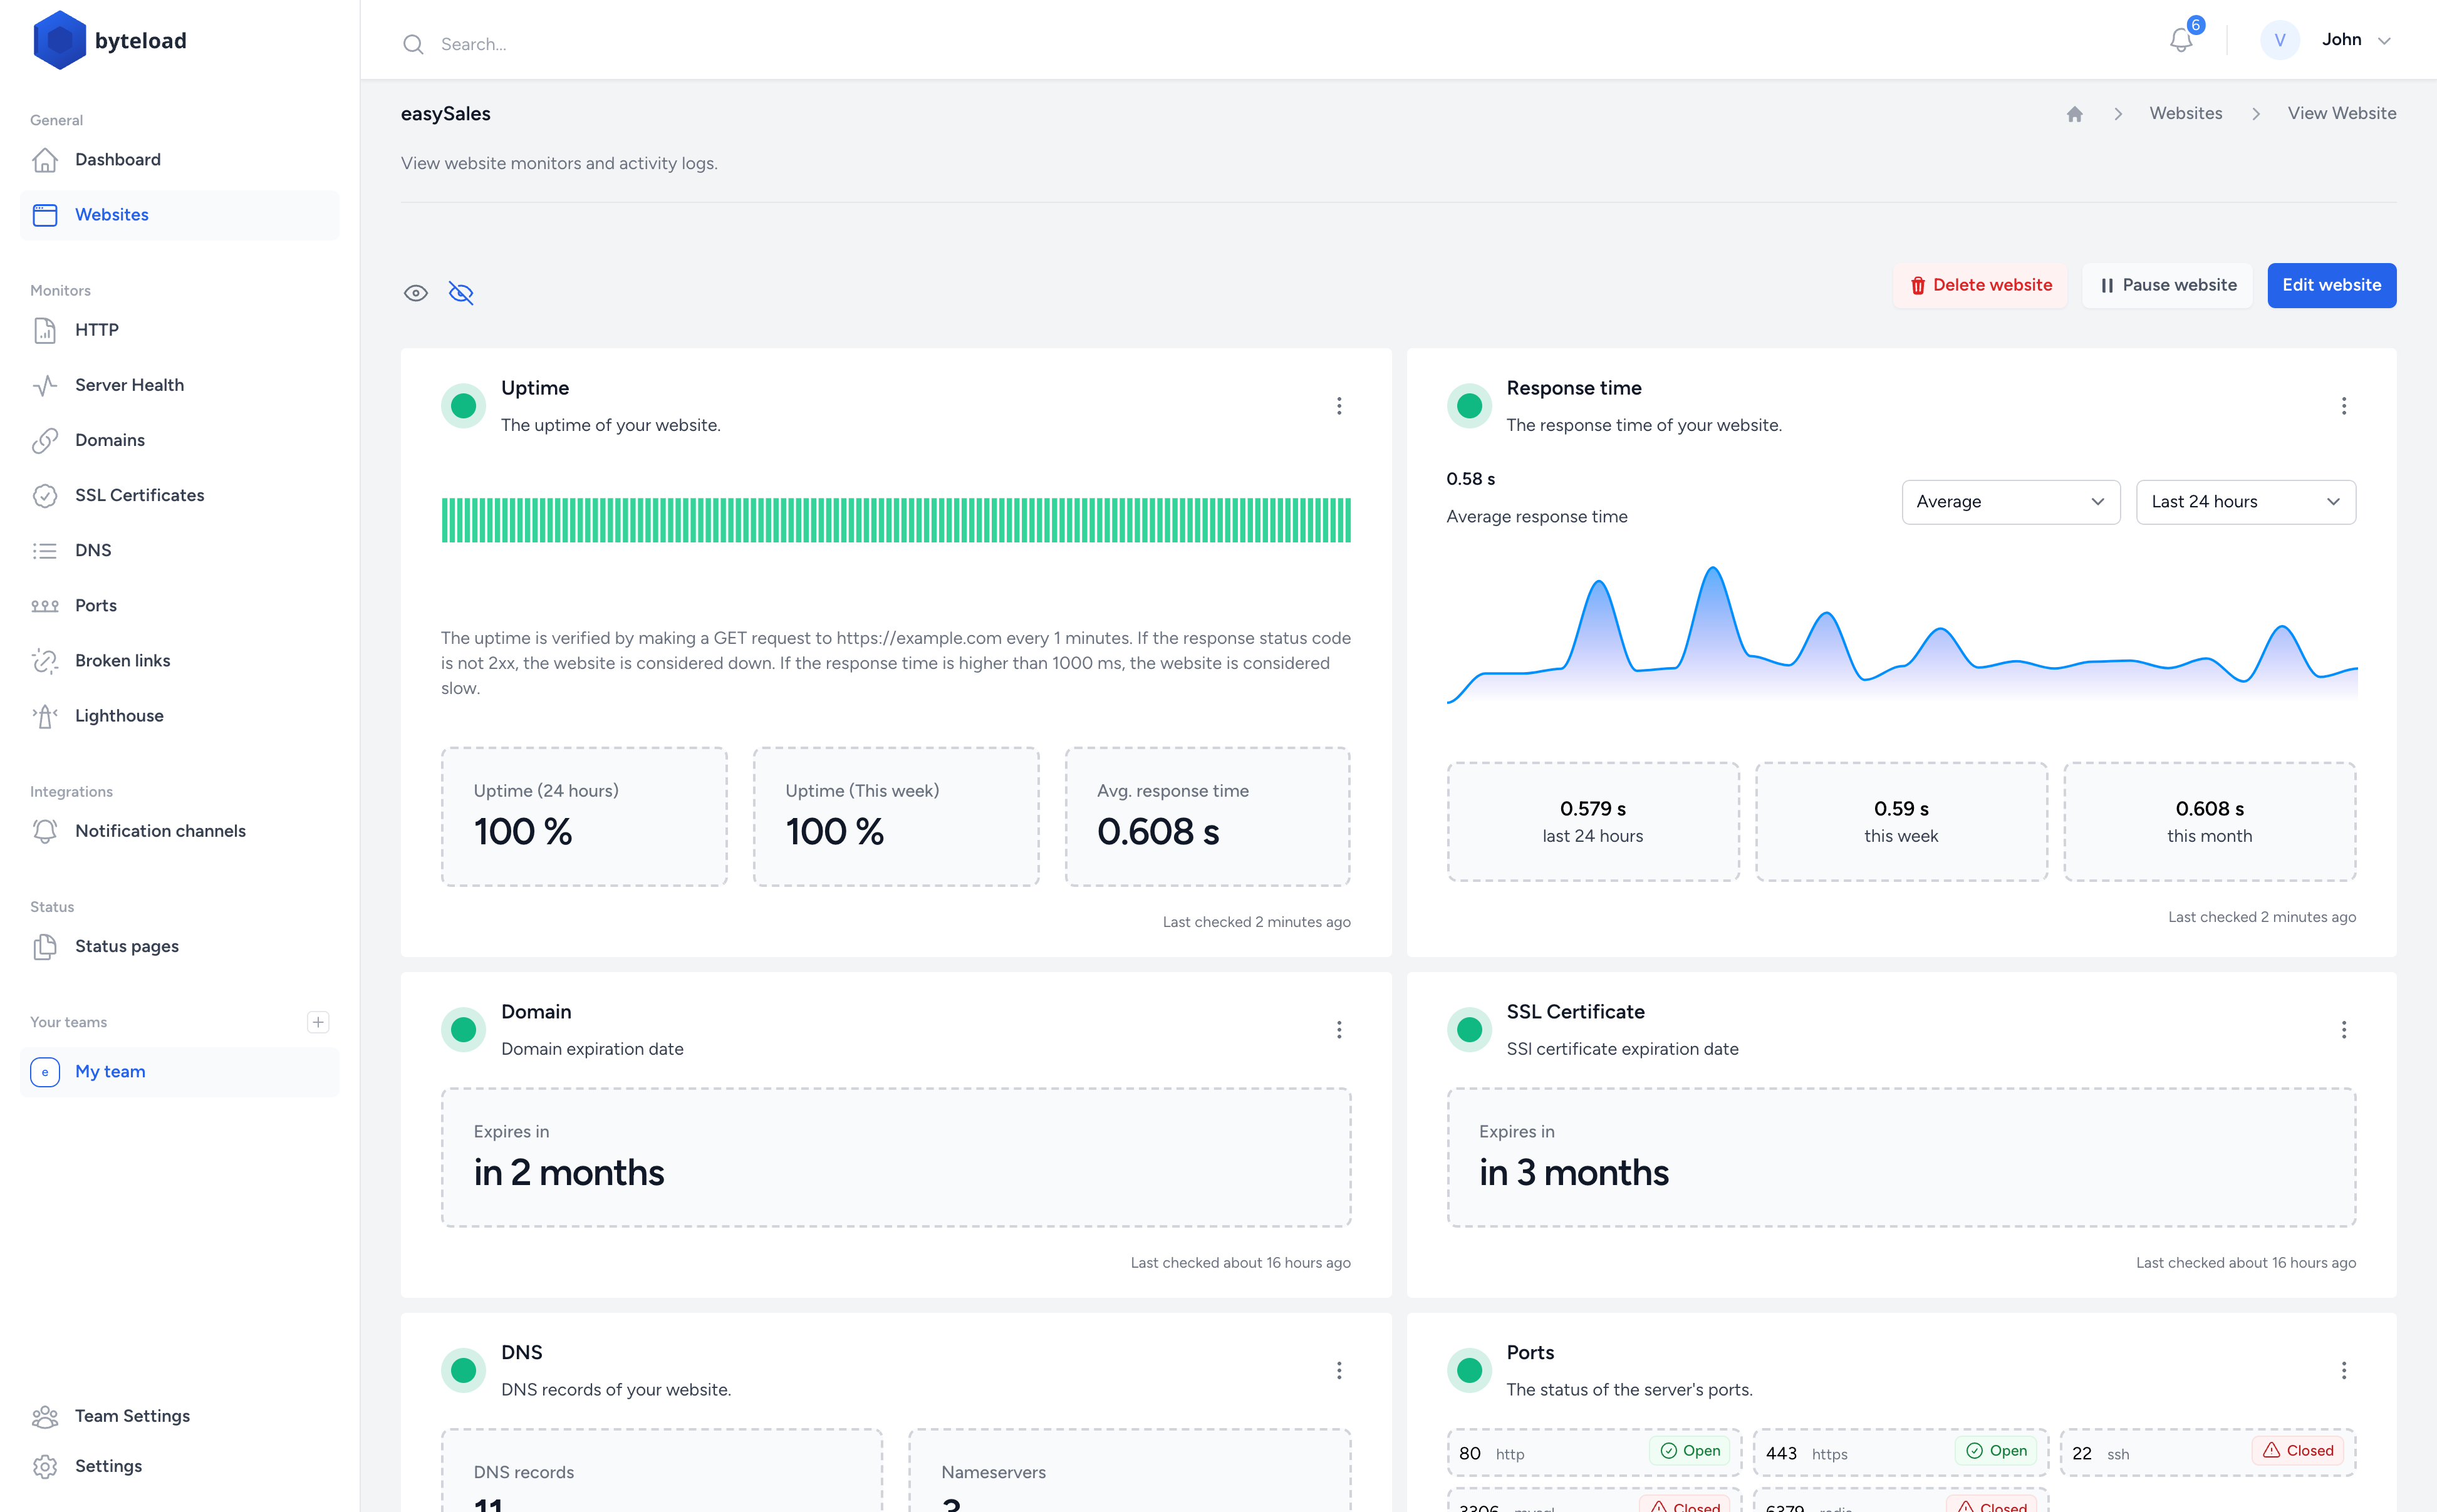
Task: Click Uptime (This week) 100 % box
Action: 896,816
